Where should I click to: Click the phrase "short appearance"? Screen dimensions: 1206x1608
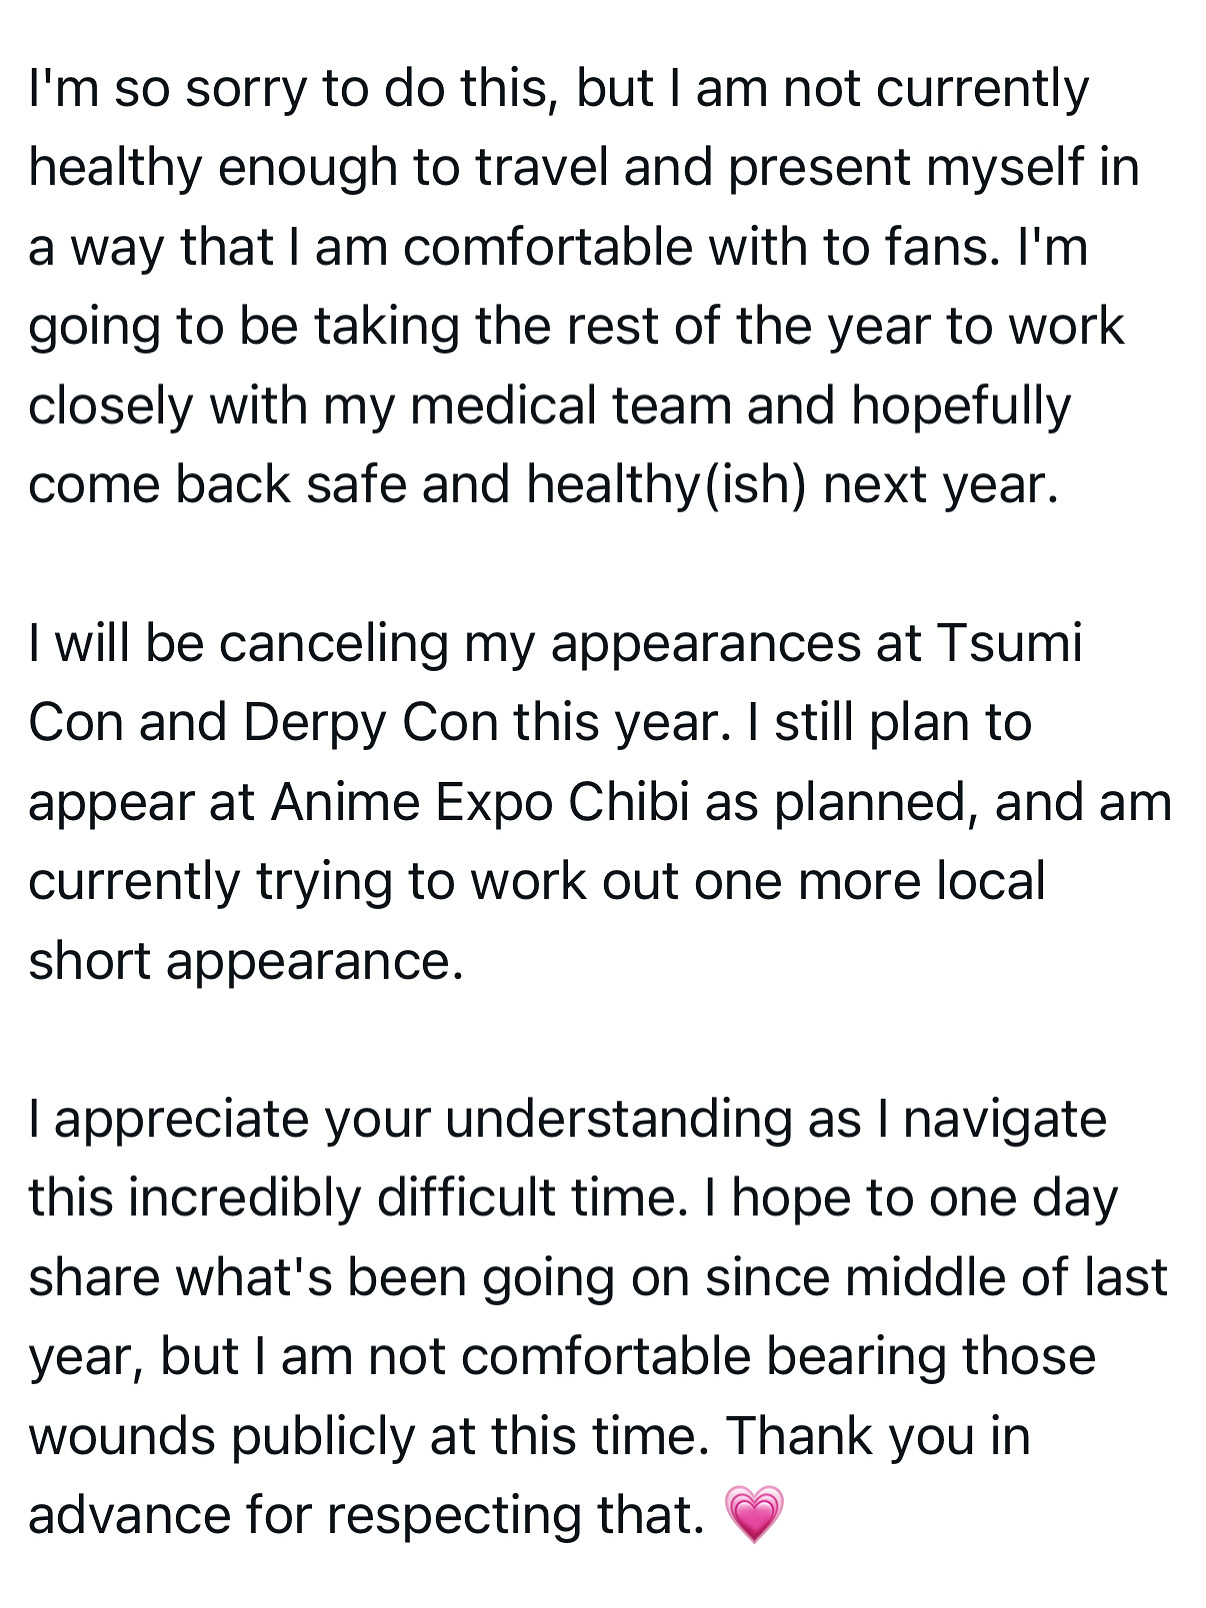click(245, 961)
